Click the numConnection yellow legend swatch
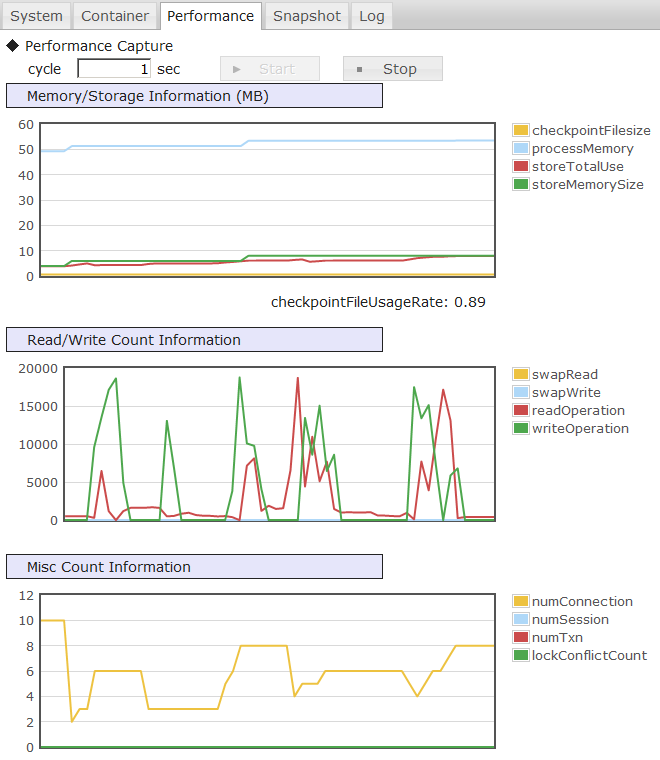The width and height of the screenshot is (660, 760). [520, 602]
